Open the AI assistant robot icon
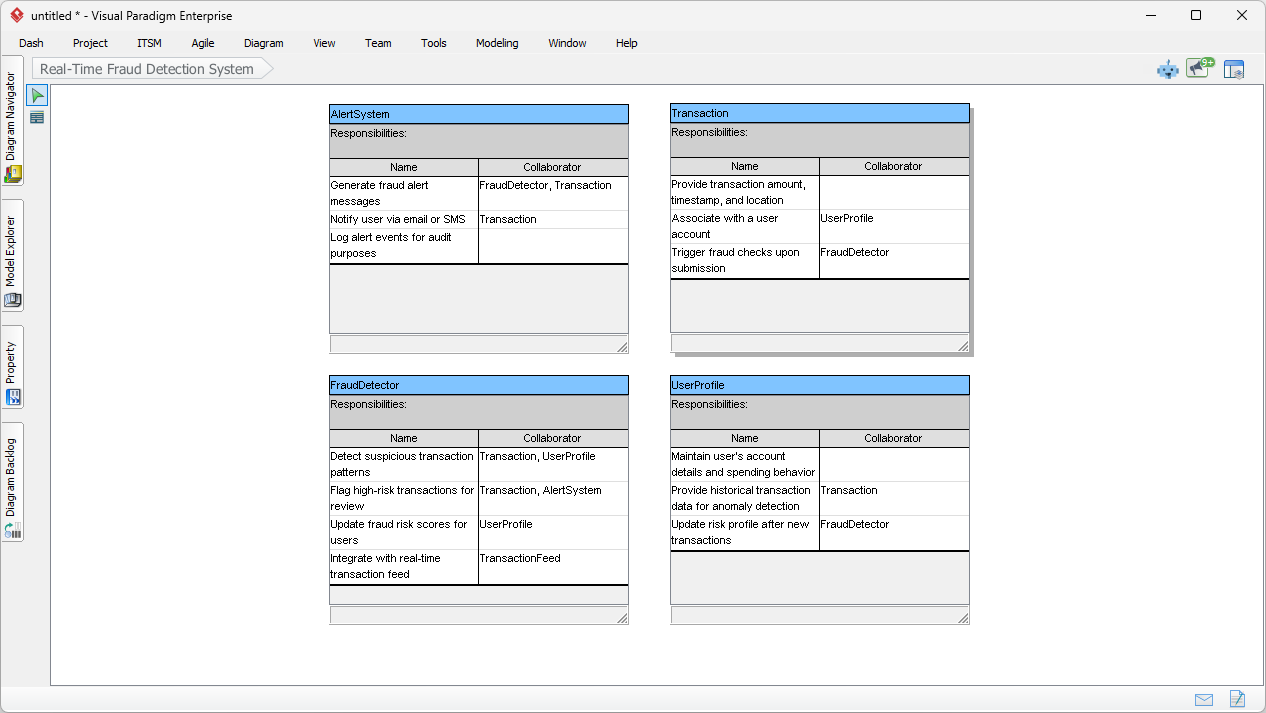This screenshot has height=713, width=1266. point(1167,68)
